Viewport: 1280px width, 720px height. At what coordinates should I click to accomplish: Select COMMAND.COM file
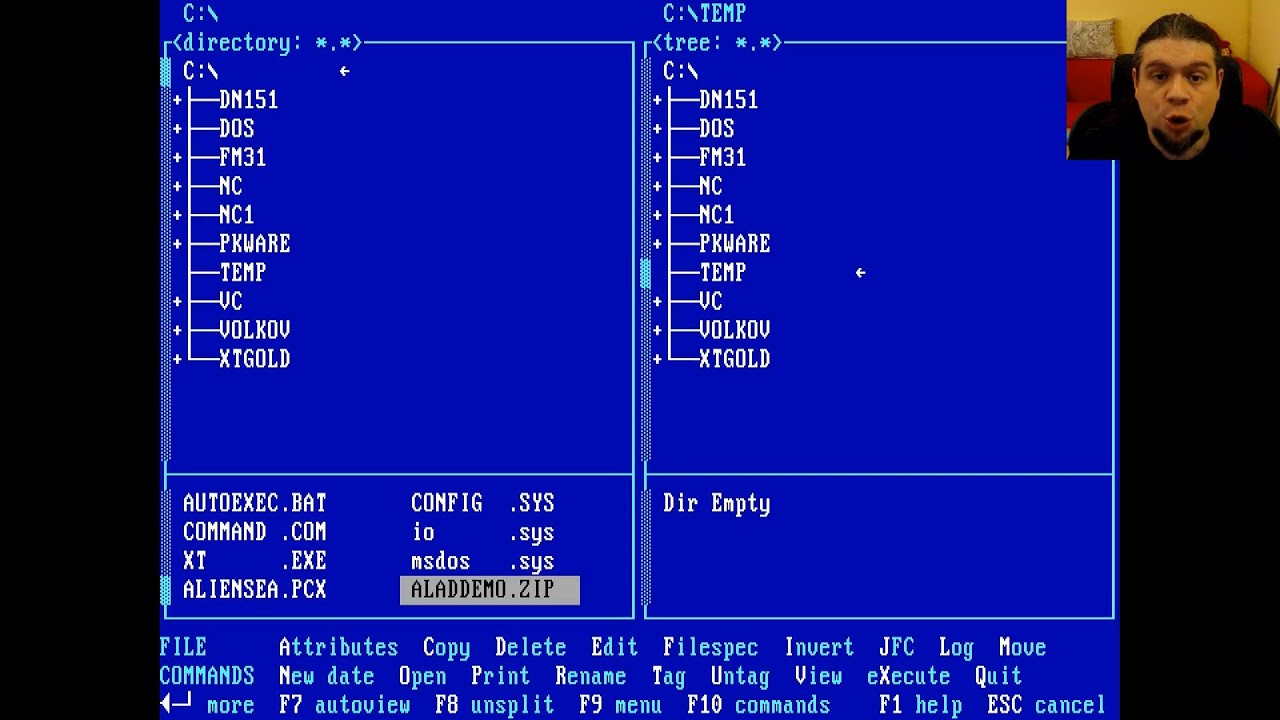254,532
